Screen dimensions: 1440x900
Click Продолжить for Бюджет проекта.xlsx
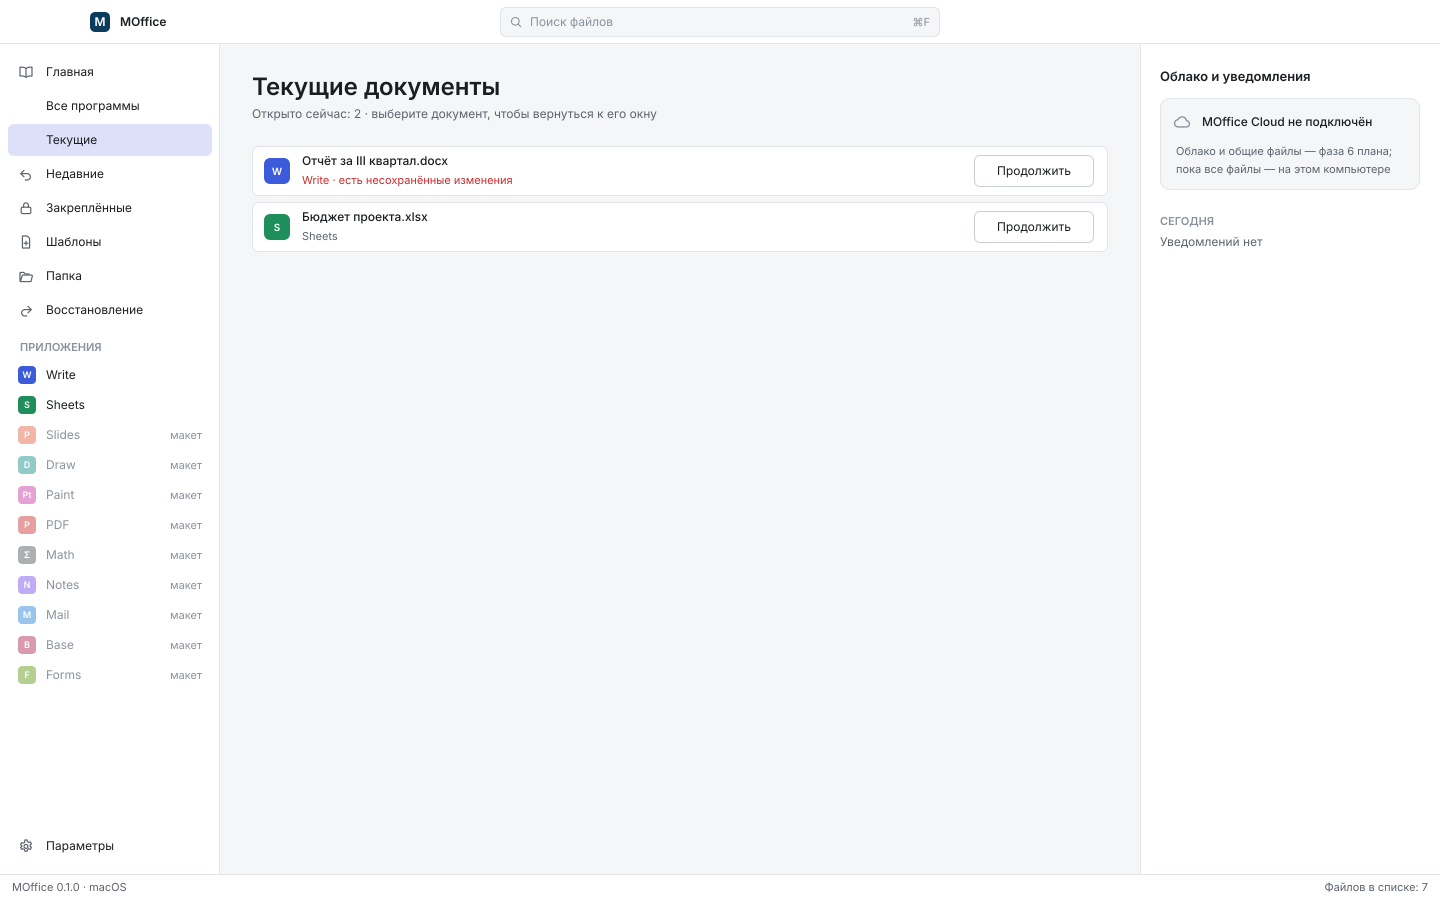coord(1034,227)
